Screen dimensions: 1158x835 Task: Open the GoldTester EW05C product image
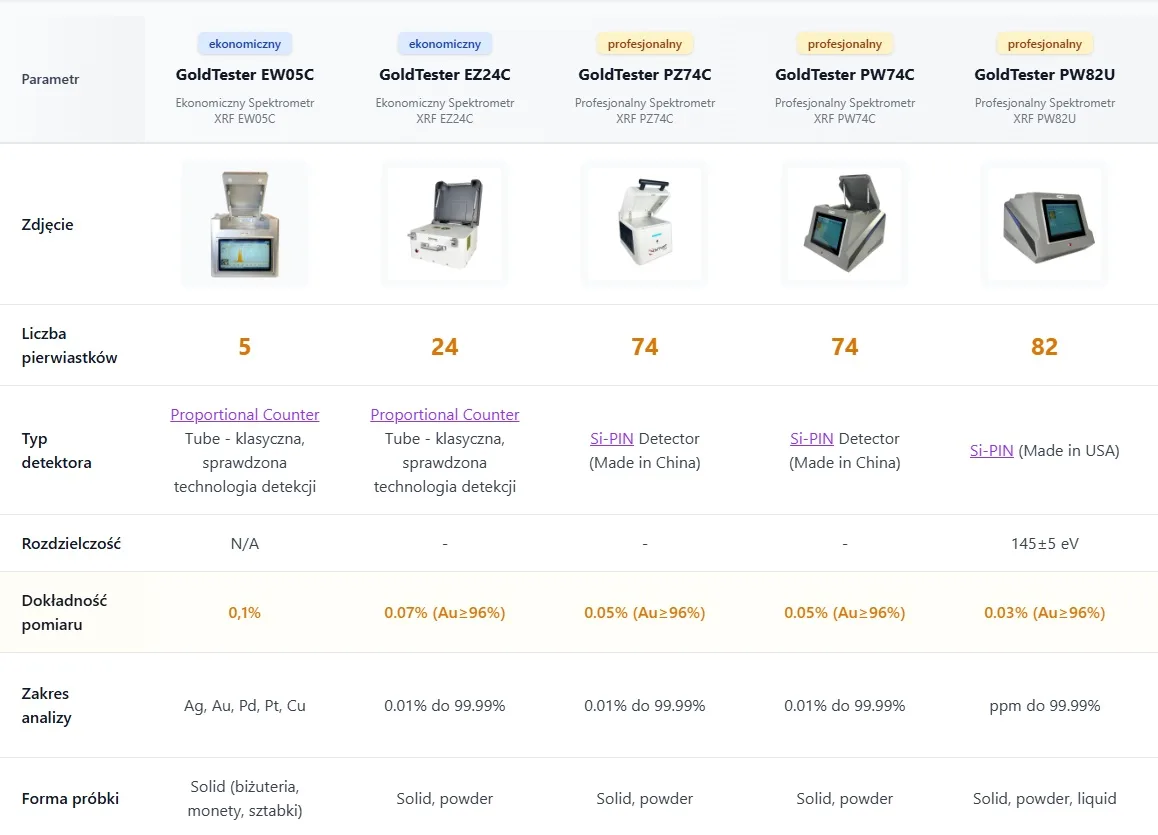pyautogui.click(x=244, y=224)
